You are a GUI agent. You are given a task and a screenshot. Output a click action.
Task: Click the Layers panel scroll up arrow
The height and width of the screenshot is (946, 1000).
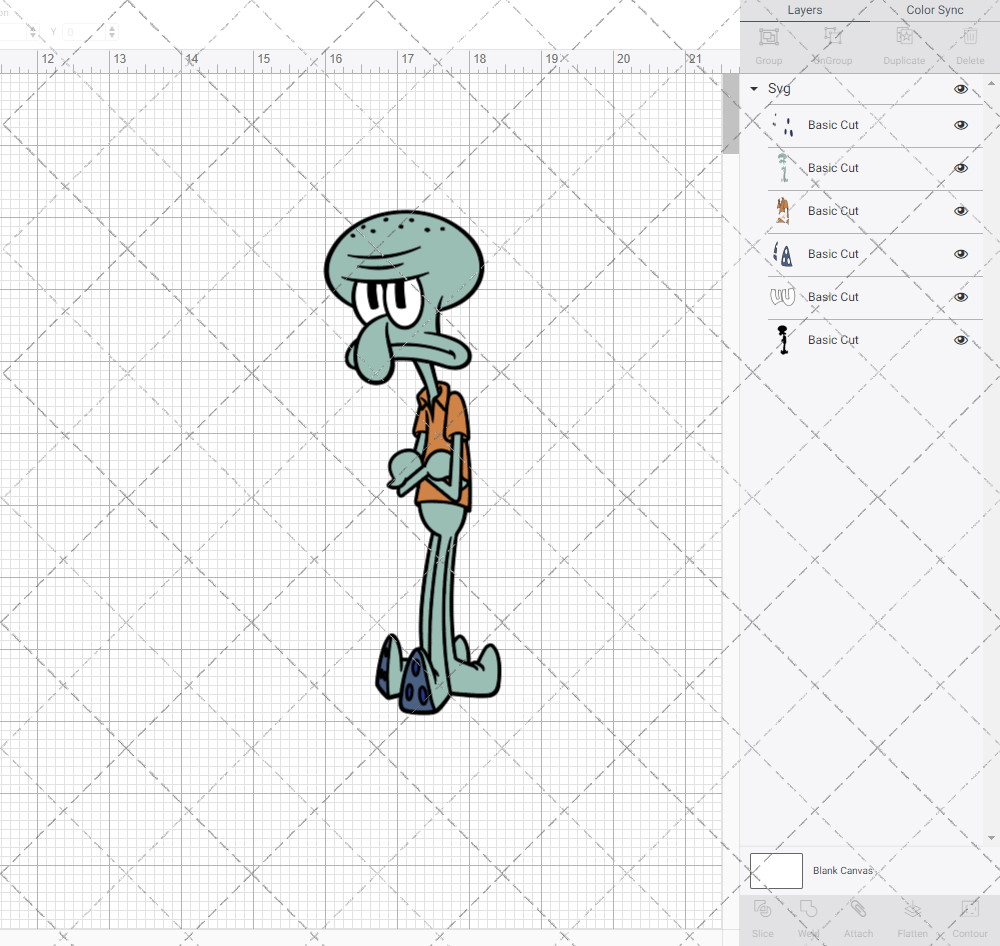click(990, 84)
